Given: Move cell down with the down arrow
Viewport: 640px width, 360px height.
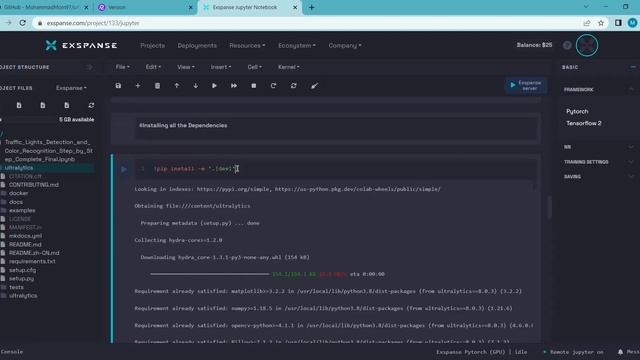Looking at the screenshot, I should [x=196, y=86].
